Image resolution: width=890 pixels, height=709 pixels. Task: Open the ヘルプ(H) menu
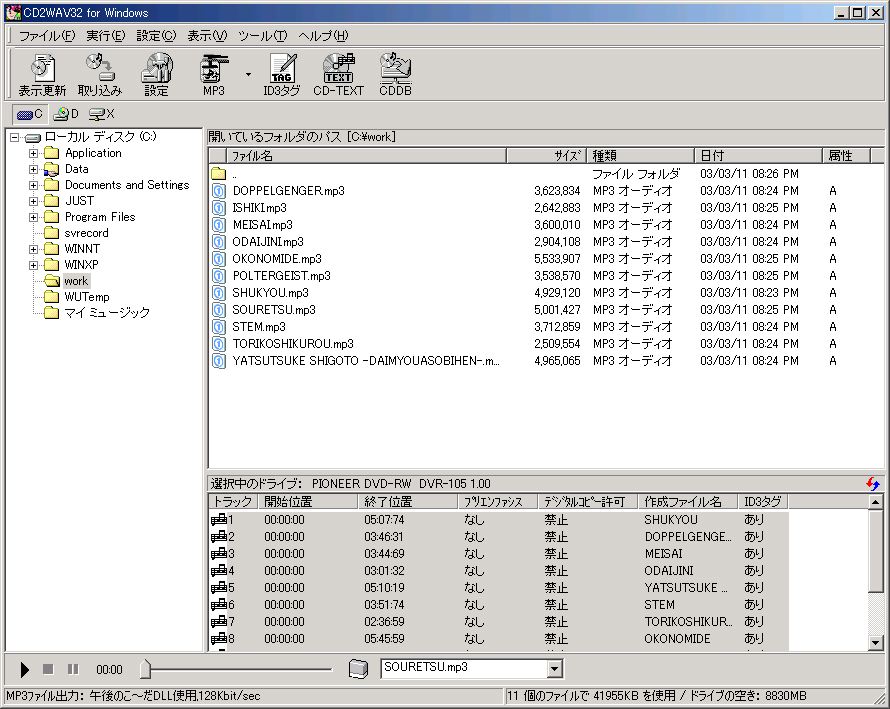click(323, 36)
